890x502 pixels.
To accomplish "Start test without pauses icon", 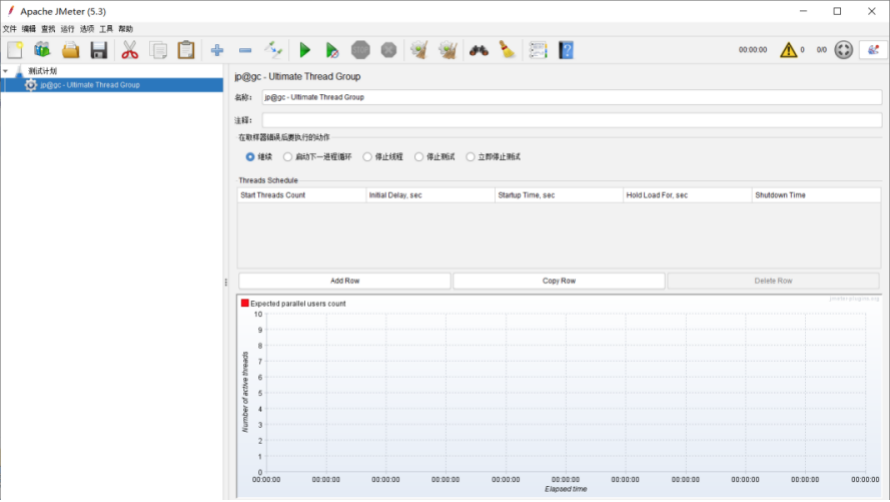I will point(332,50).
